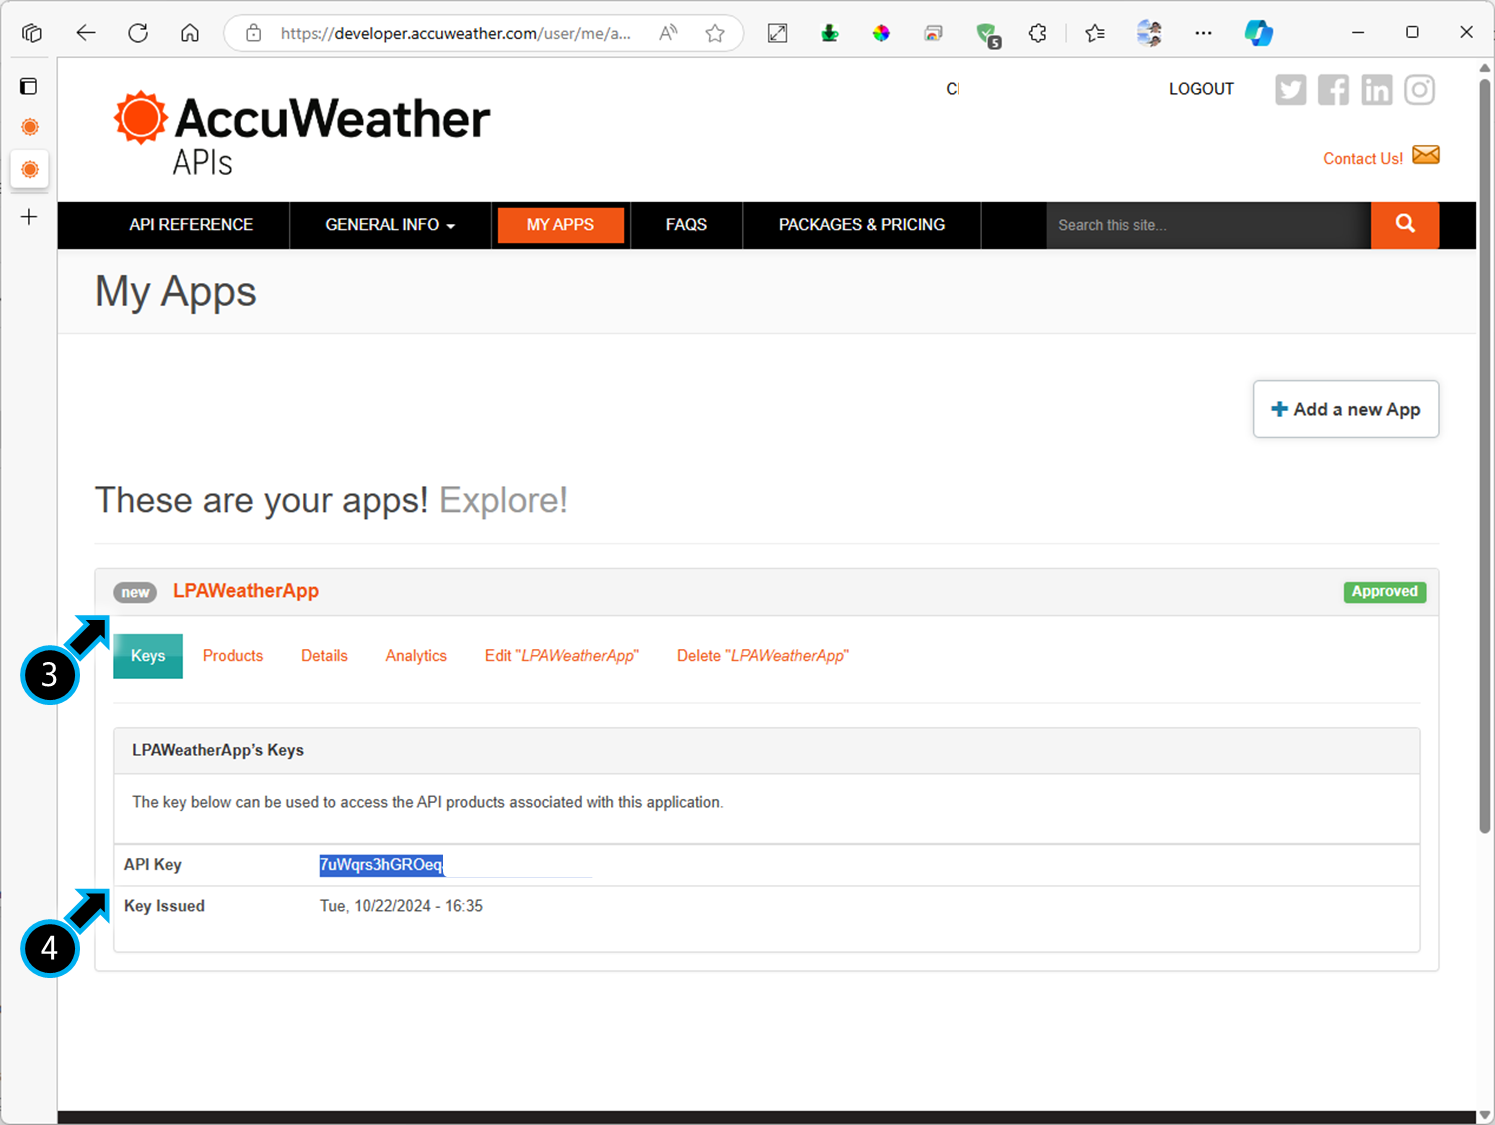
Task: Add this page to favorites
Action: [x=715, y=33]
